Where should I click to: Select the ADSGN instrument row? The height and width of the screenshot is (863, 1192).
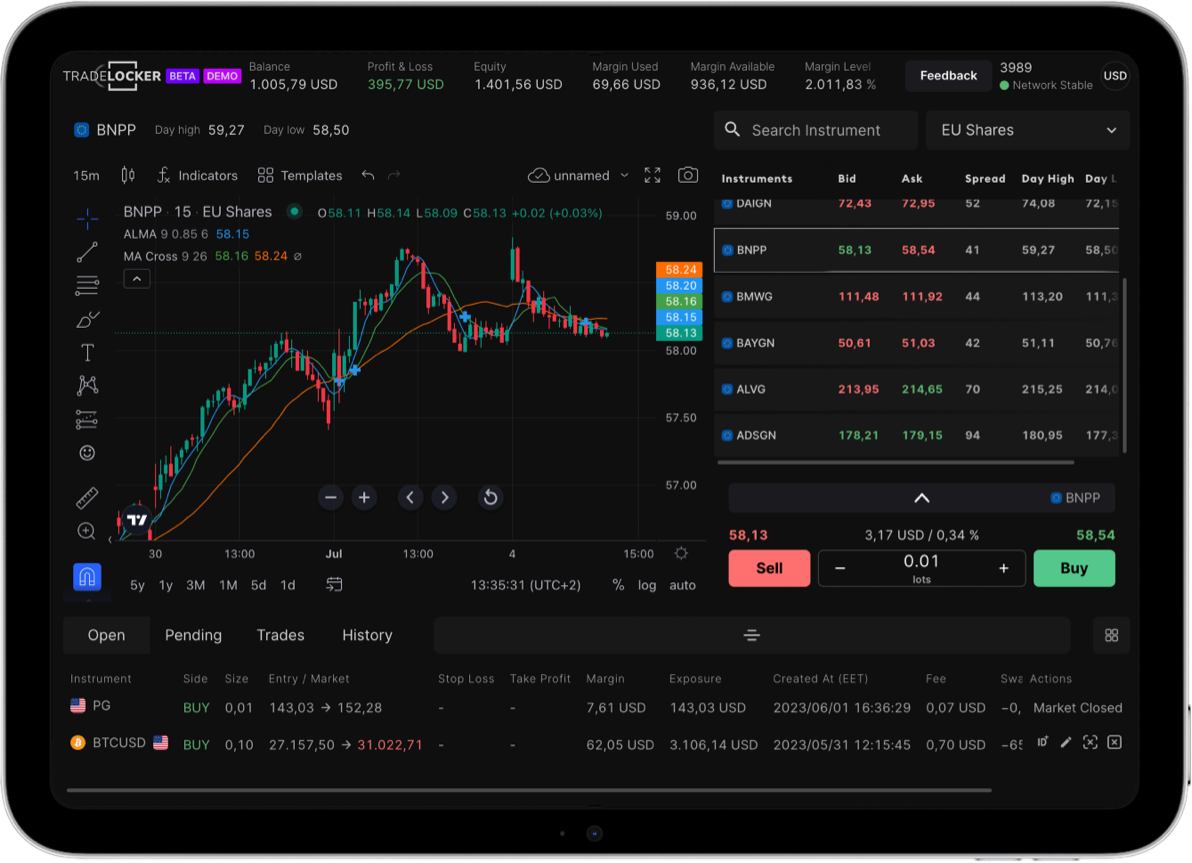pos(917,436)
